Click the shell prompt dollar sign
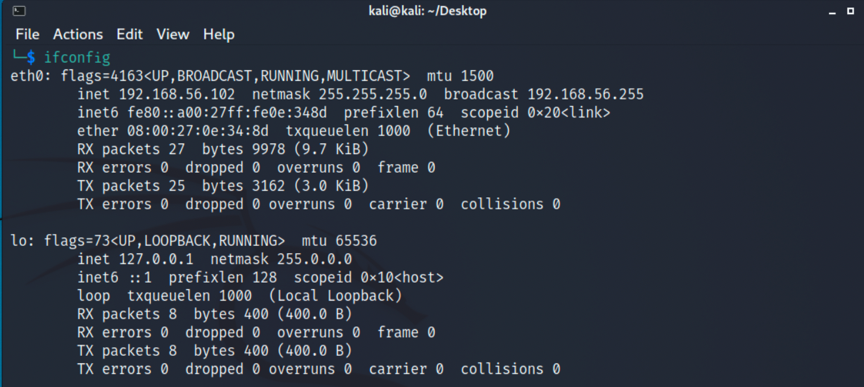Viewport: 864px width, 387px height. click(x=31, y=57)
